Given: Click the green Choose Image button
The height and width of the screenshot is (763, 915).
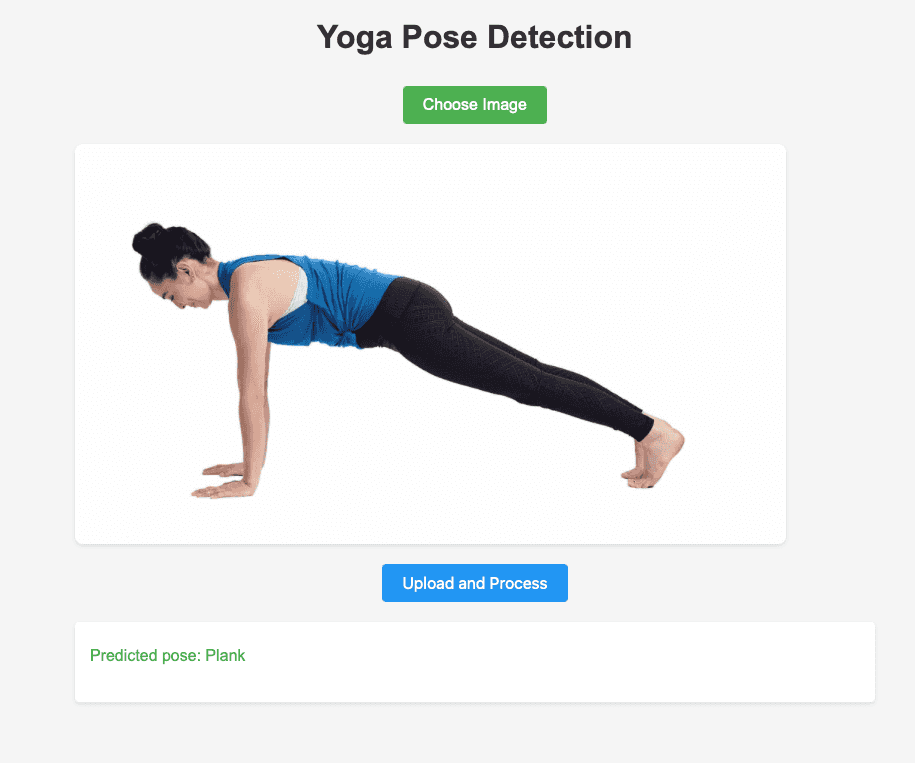Looking at the screenshot, I should click(474, 105).
